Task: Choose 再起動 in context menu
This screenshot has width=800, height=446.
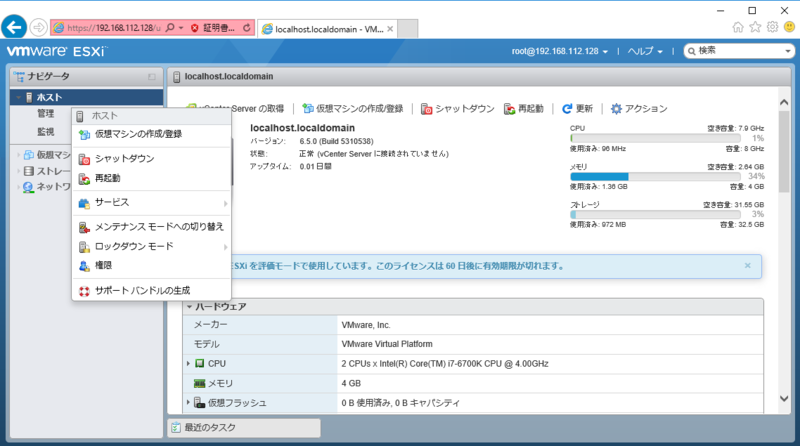Action: coord(152,178)
